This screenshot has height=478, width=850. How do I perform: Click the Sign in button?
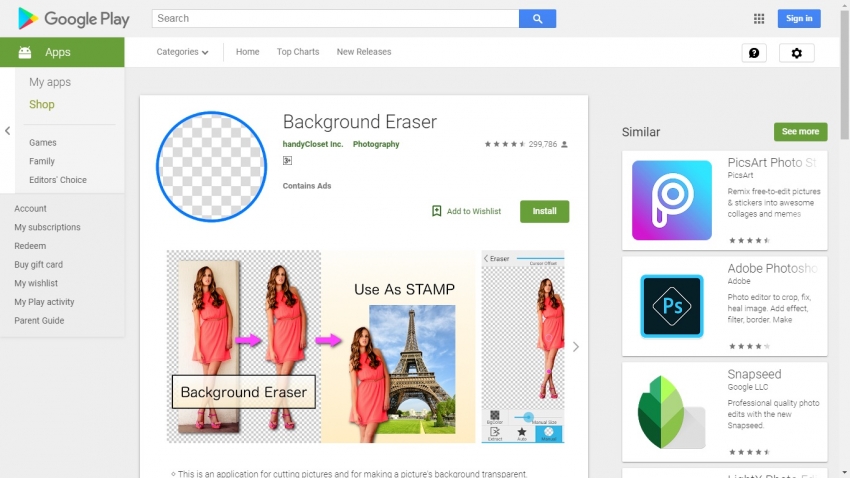(799, 18)
